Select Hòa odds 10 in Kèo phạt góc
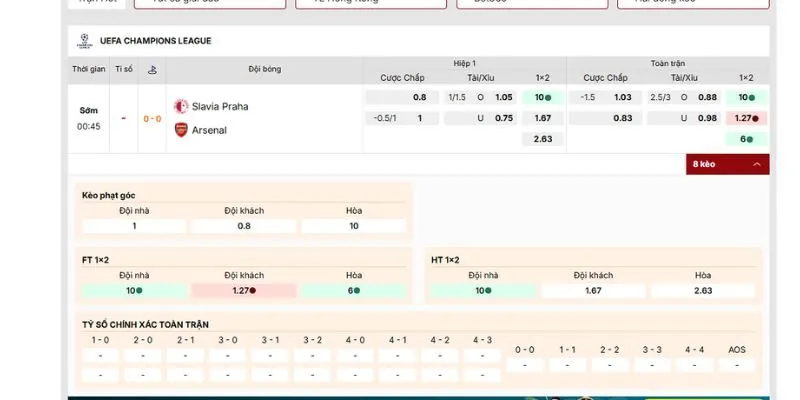This screenshot has height=400, width=800. [x=353, y=226]
